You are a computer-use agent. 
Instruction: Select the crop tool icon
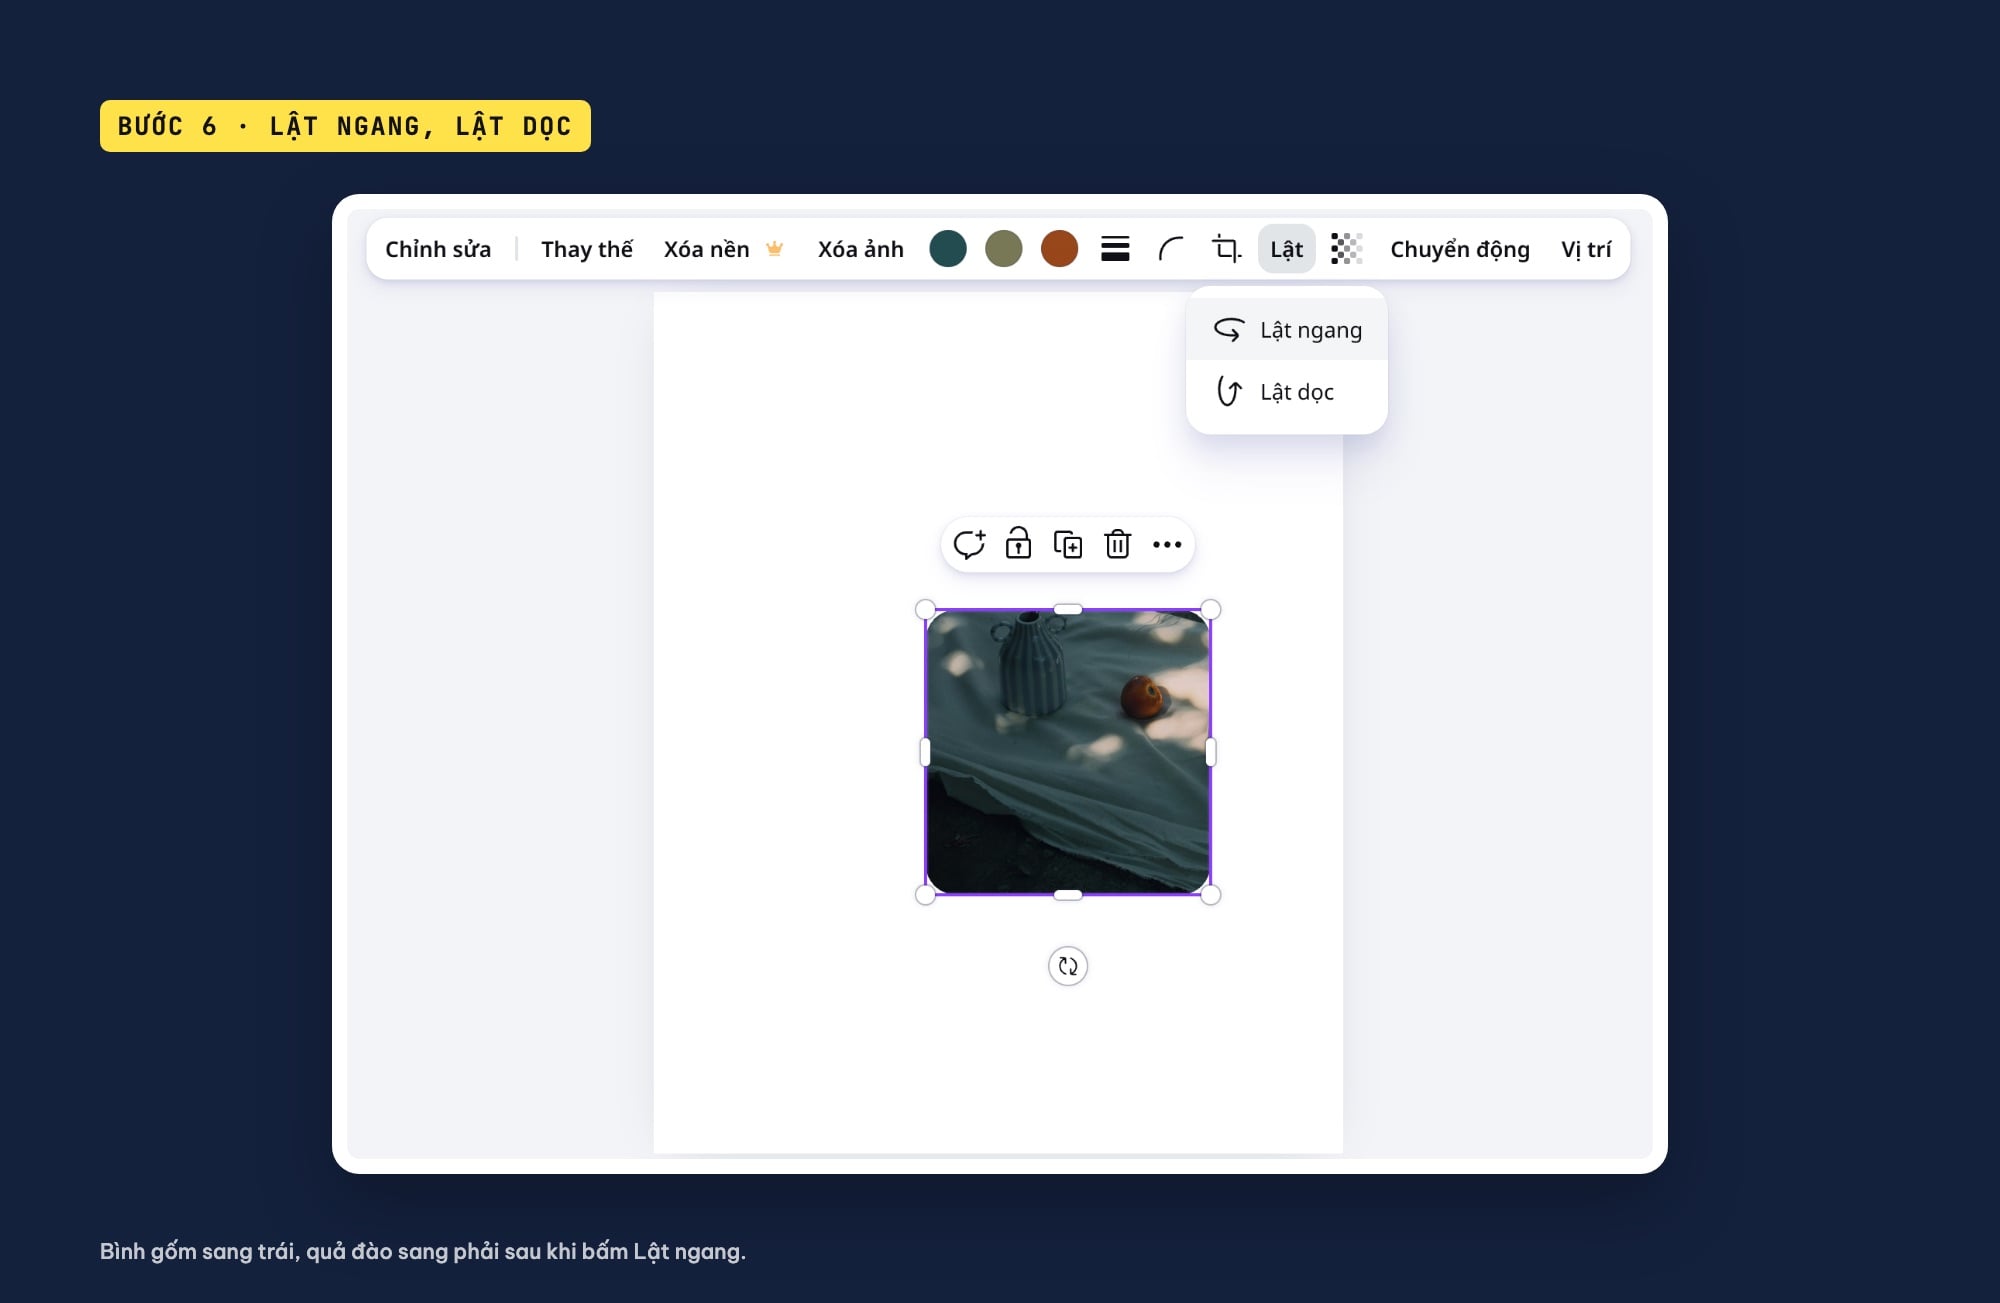coord(1227,249)
